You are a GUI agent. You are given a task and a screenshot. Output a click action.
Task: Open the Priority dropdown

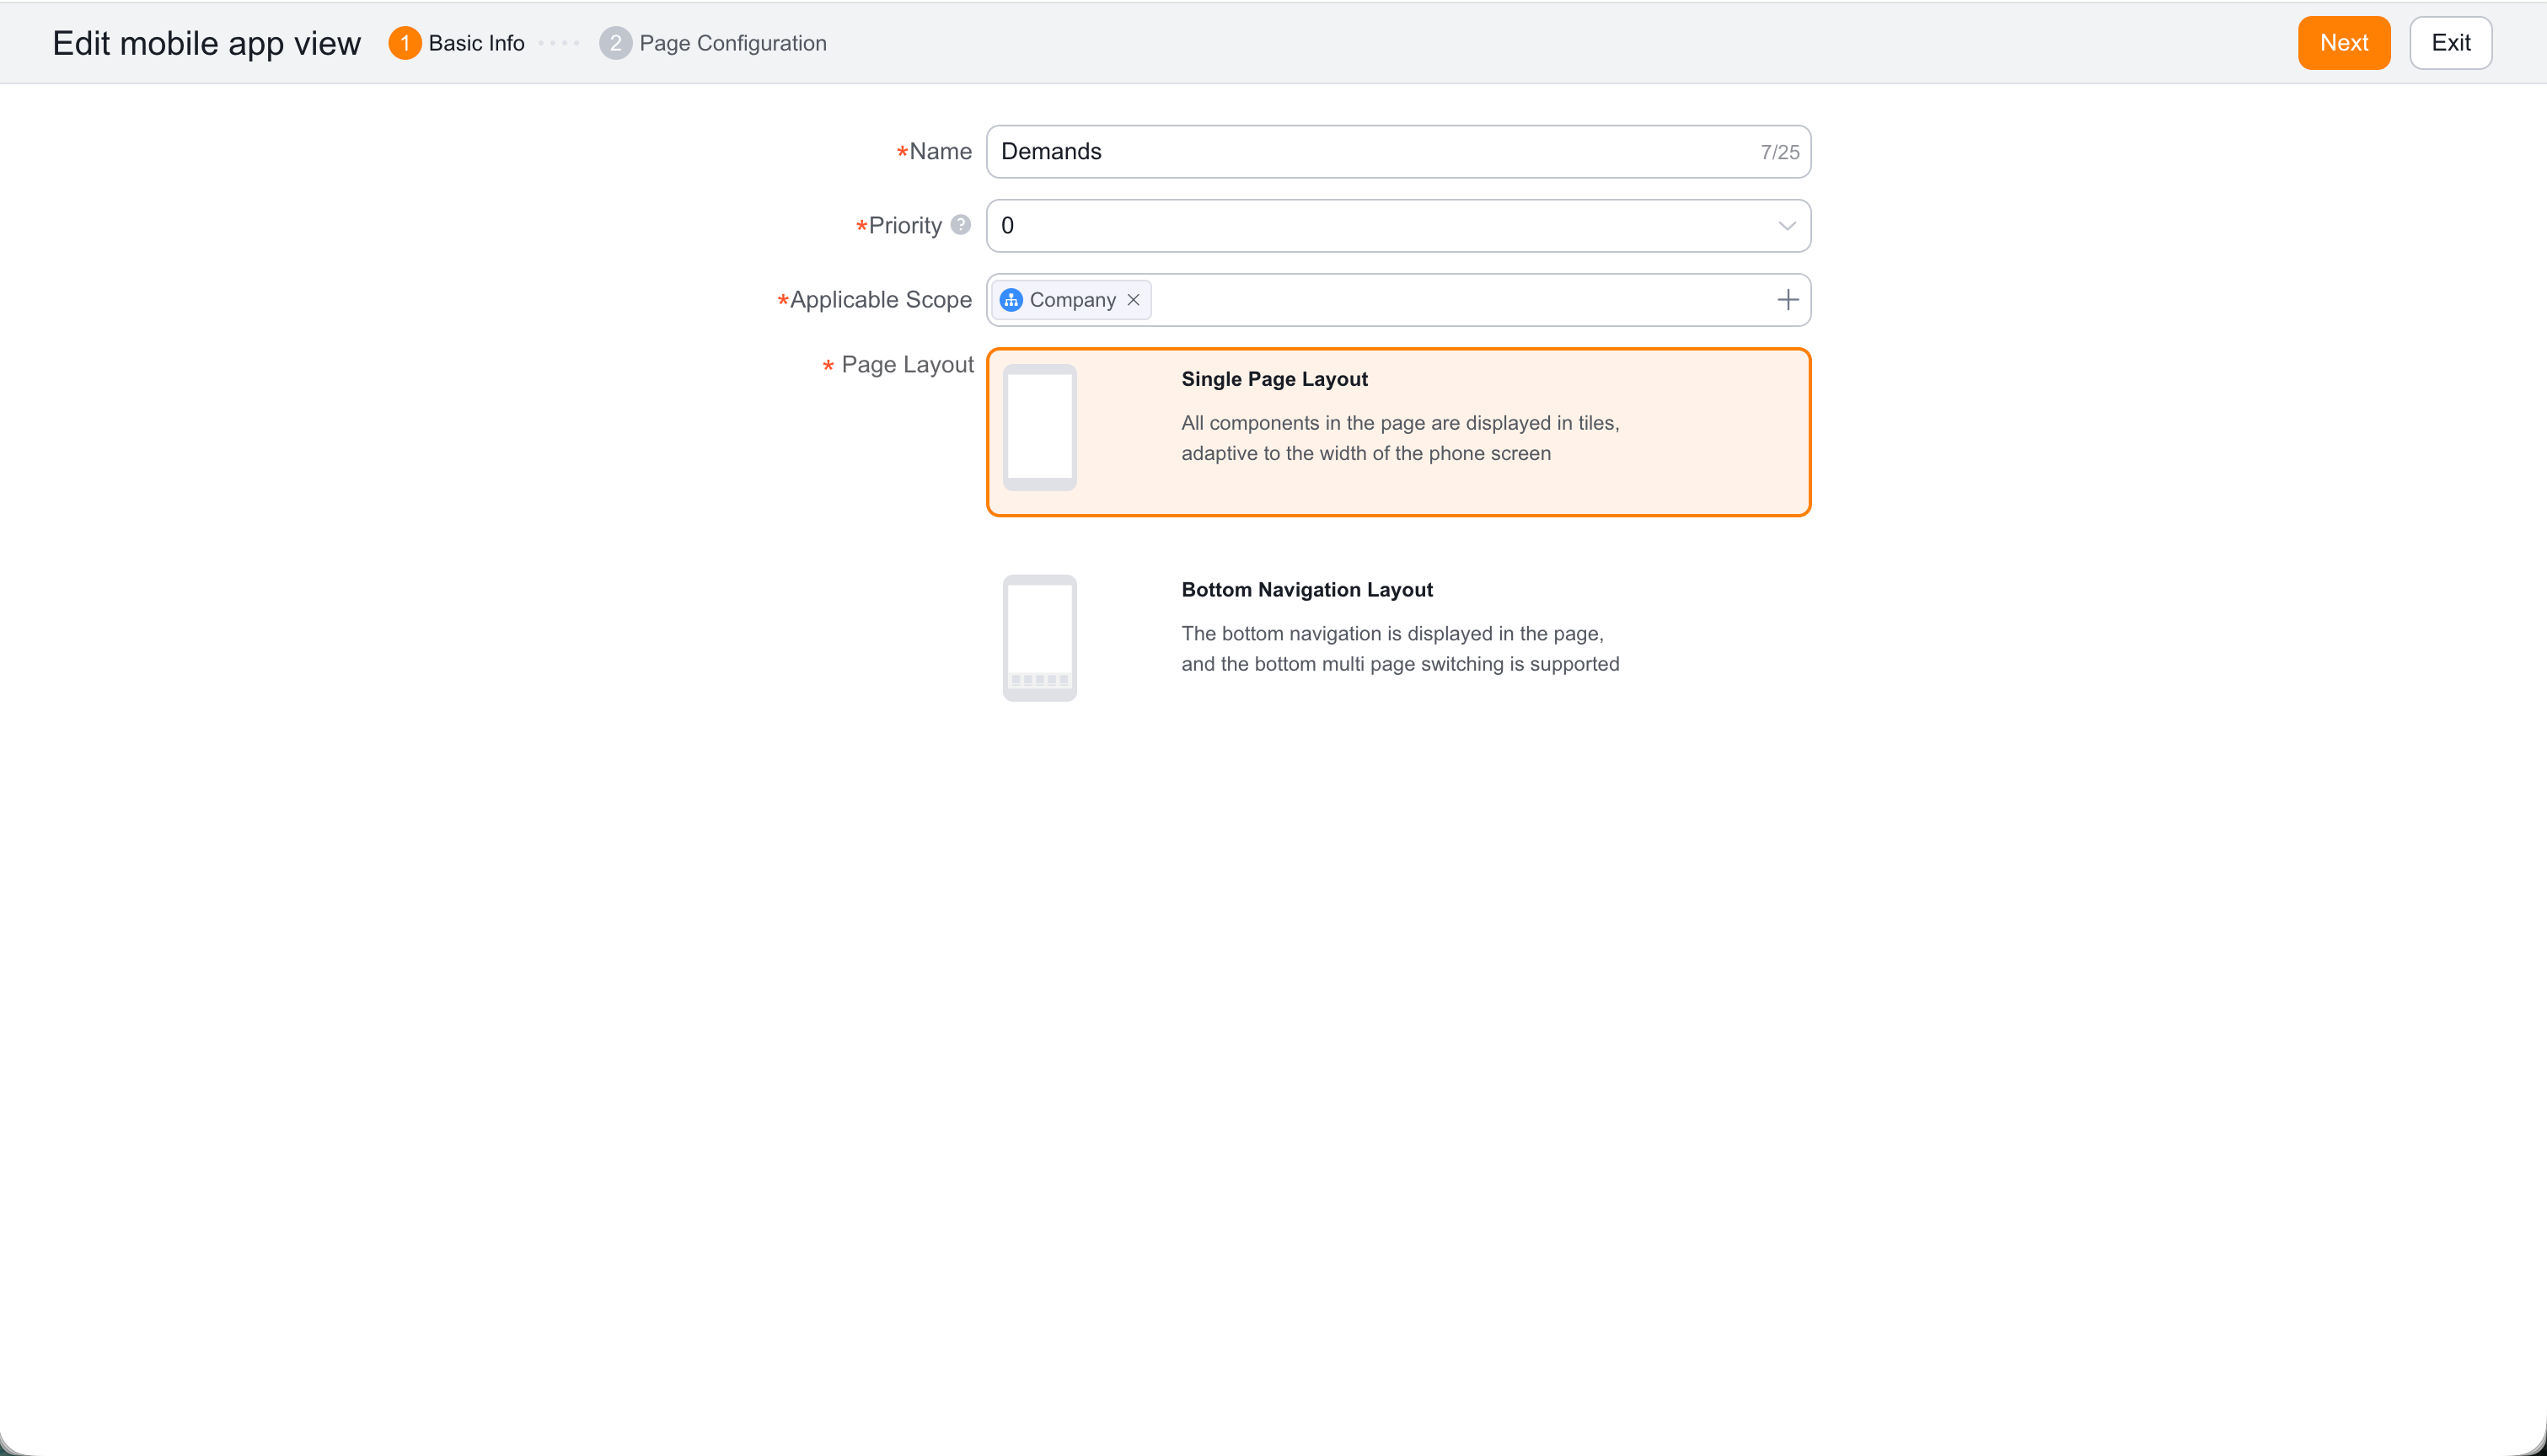[1398, 226]
